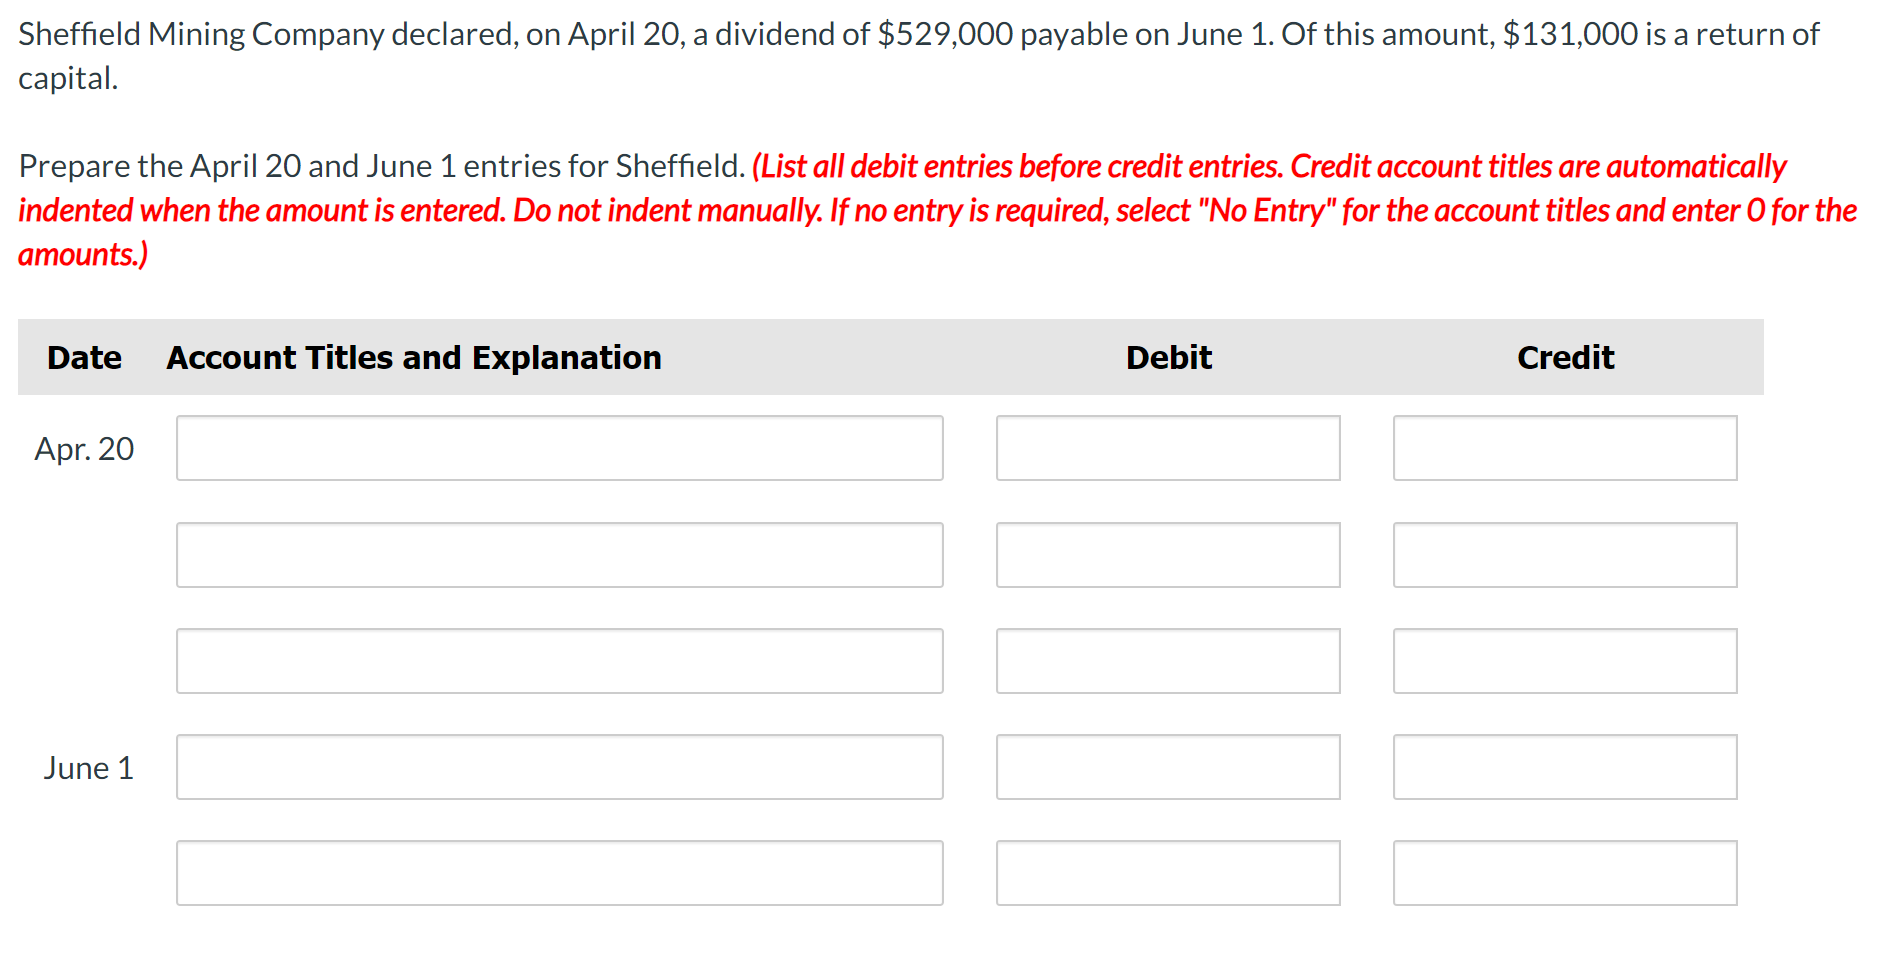Click the Account Titles and Explanation header
Viewport: 1902px width, 978px height.
414,357
